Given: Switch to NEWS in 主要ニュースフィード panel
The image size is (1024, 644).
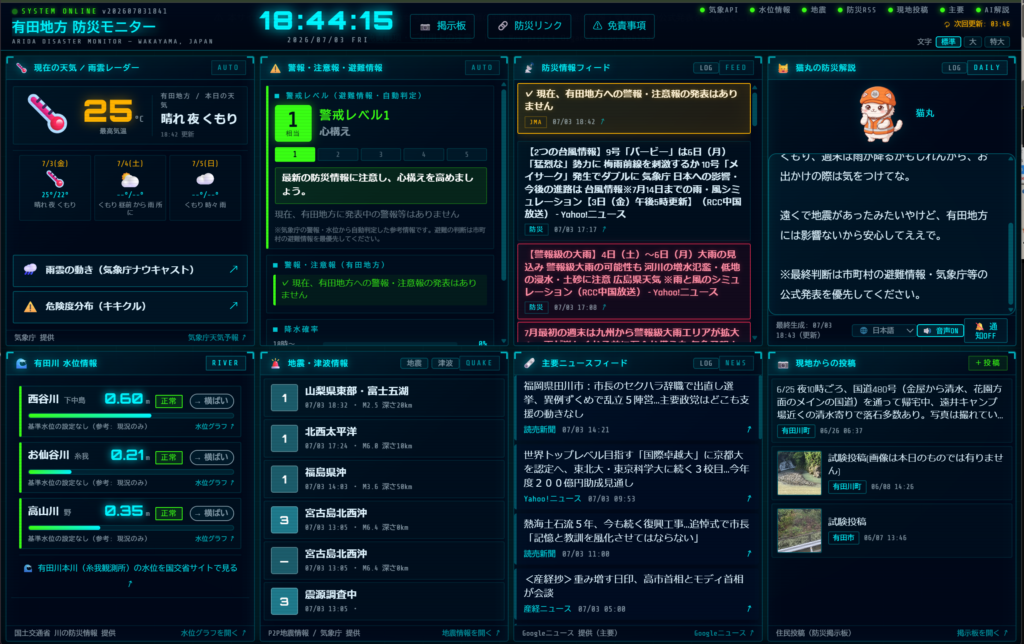Looking at the screenshot, I should [736, 362].
